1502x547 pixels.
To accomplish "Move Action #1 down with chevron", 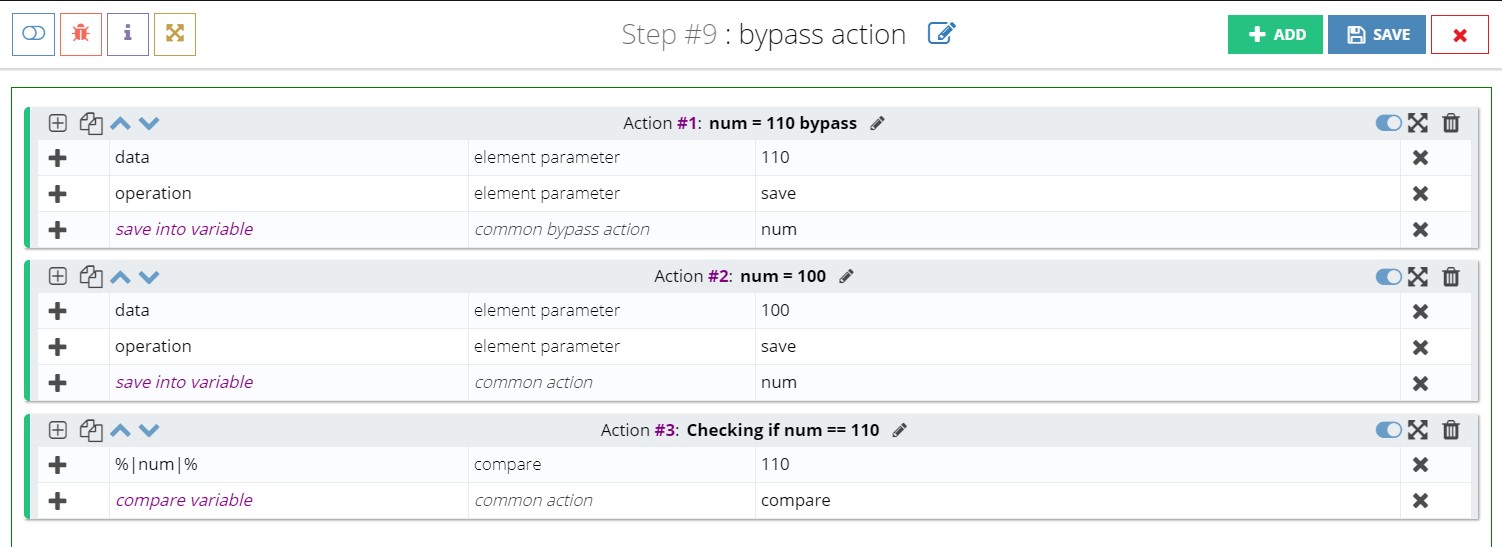I will pos(149,124).
